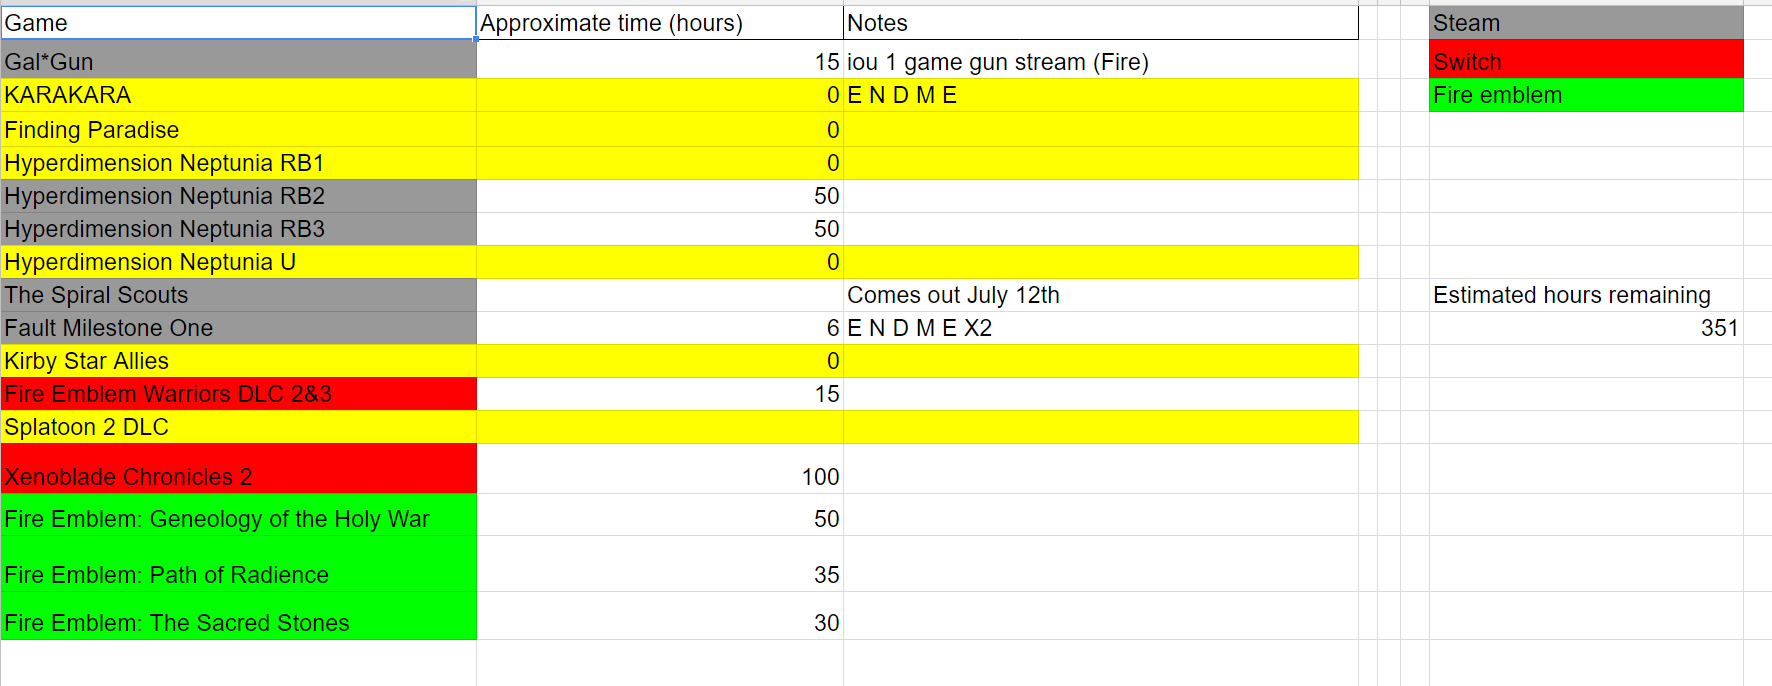Select The Spiral Scouts cell
1772x686 pixels.
point(238,295)
